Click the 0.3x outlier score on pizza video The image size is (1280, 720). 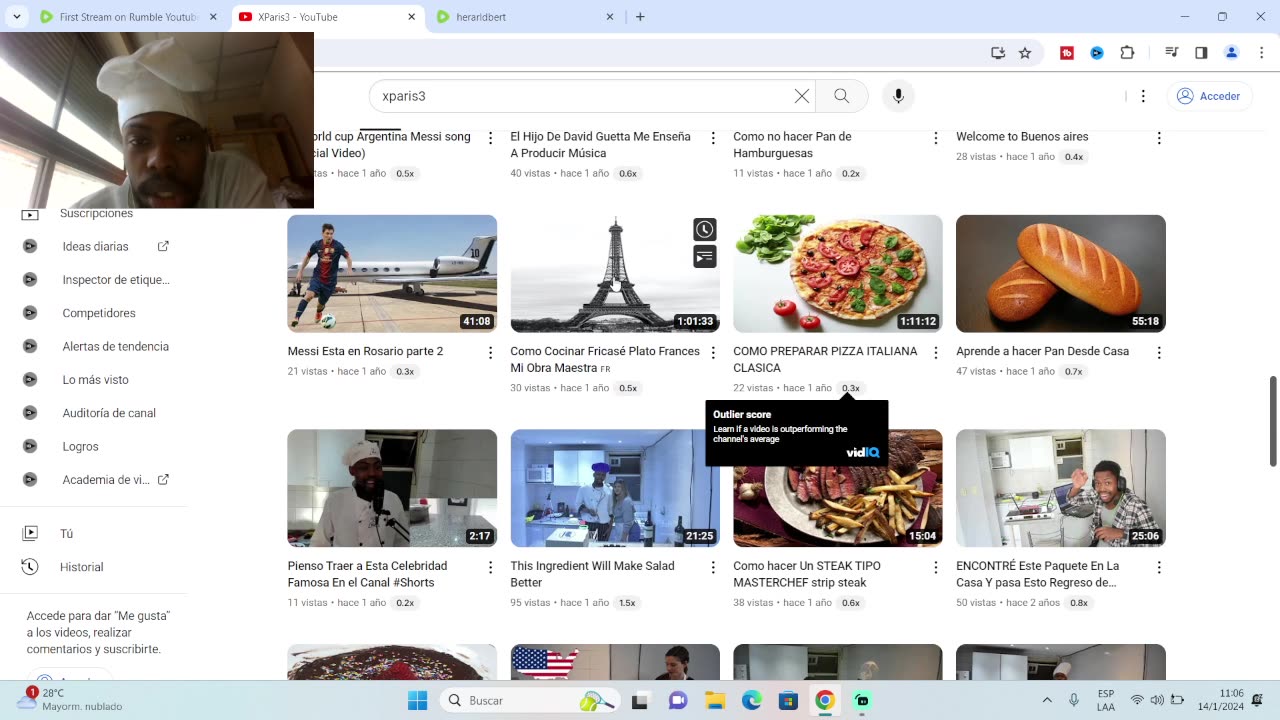[x=850, y=388]
